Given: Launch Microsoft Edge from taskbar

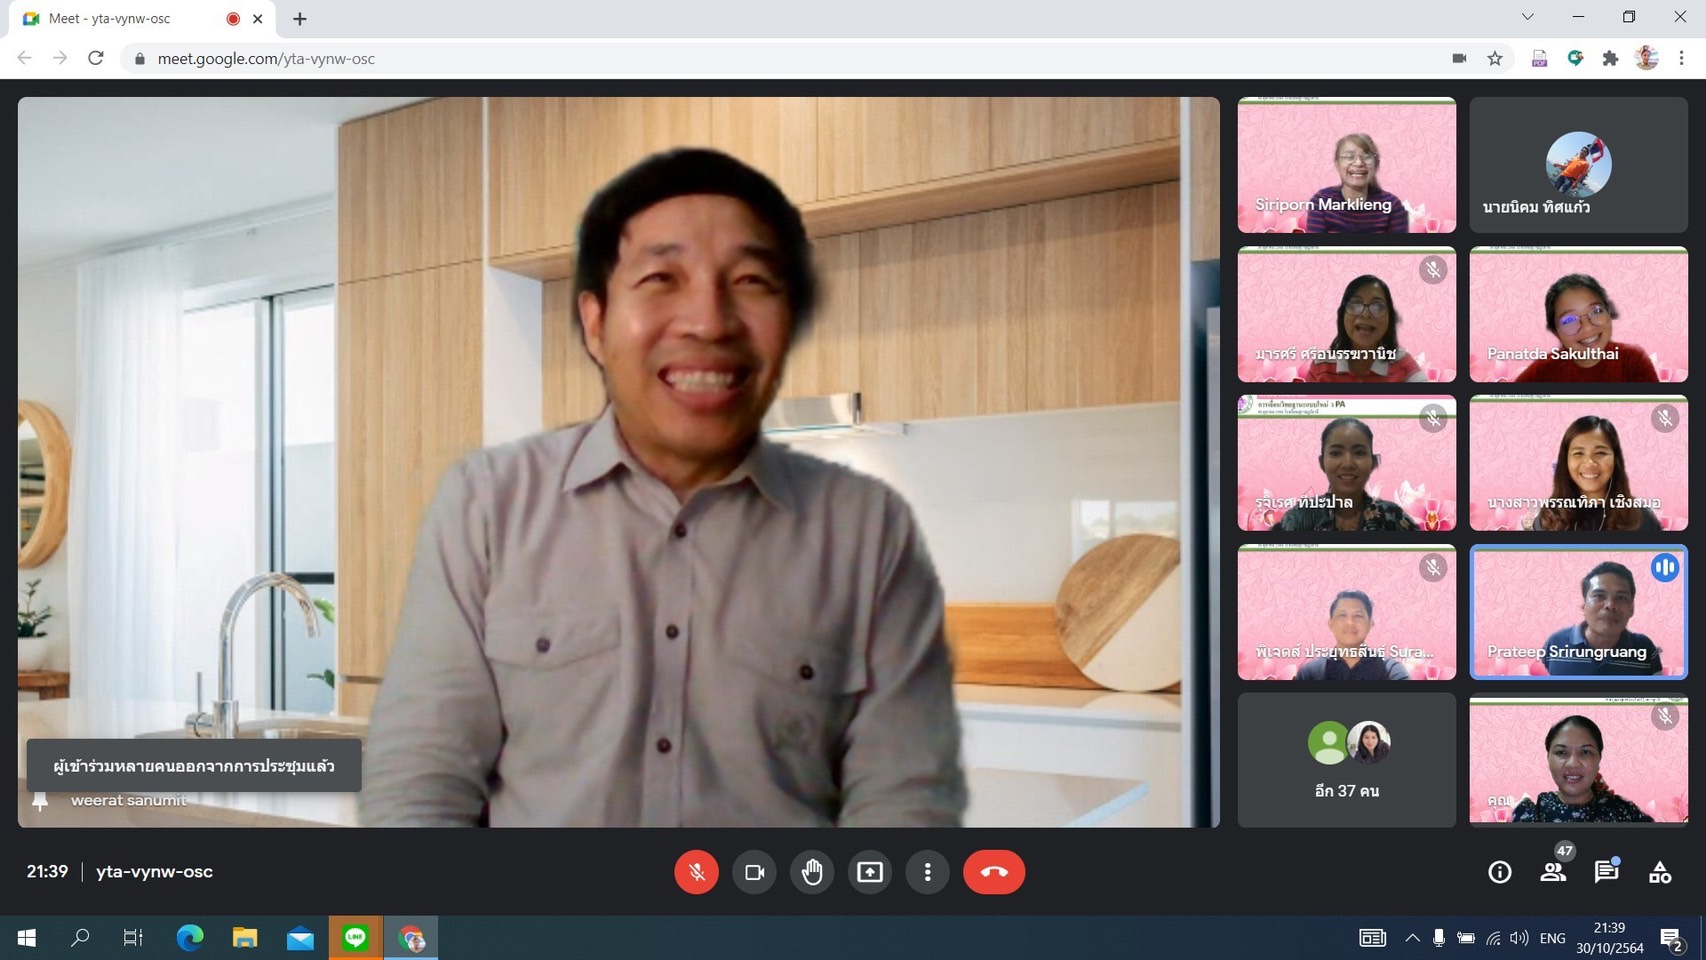Looking at the screenshot, I should [190, 938].
